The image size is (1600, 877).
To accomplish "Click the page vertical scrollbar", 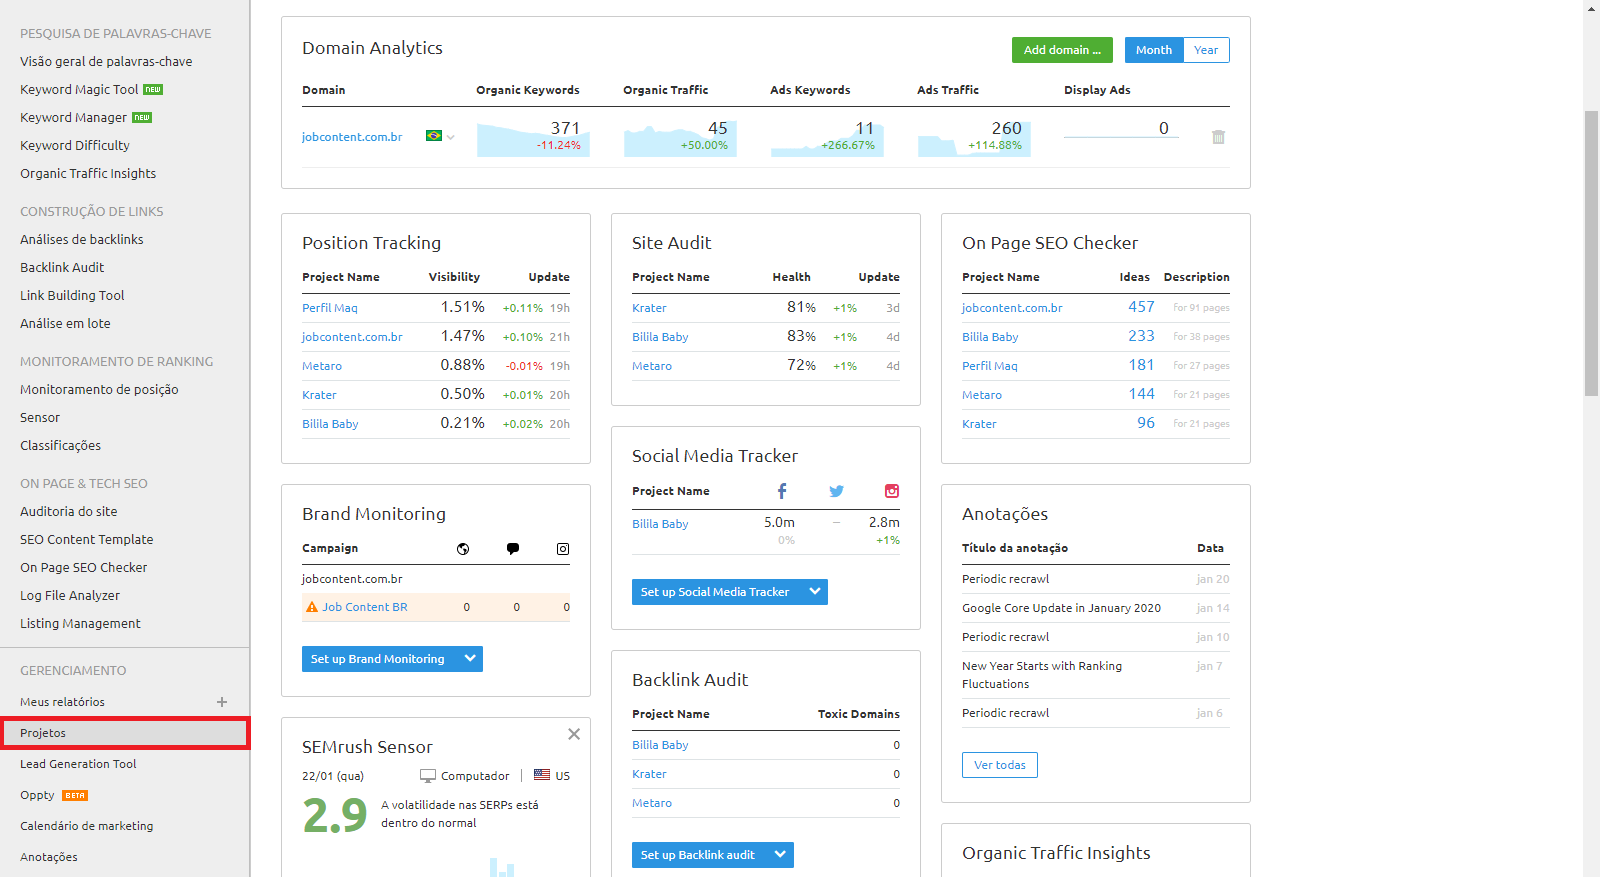I will click(1592, 253).
